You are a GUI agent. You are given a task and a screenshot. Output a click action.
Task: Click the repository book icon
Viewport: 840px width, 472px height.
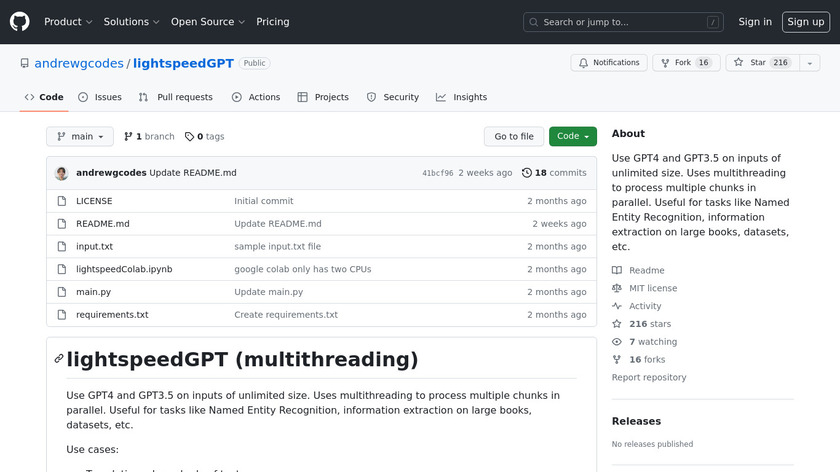click(x=24, y=63)
